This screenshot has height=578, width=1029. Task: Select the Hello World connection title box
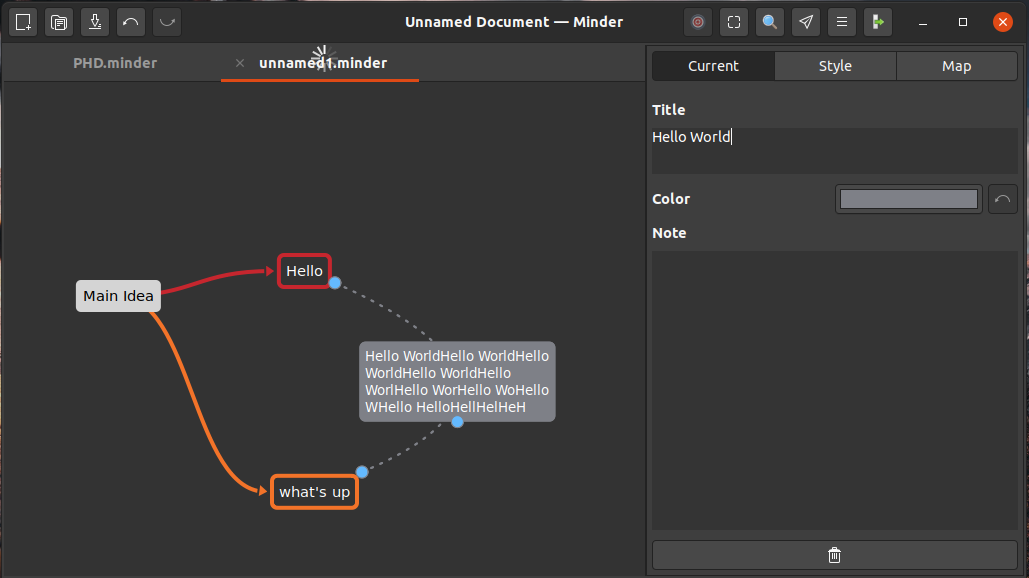pos(457,381)
